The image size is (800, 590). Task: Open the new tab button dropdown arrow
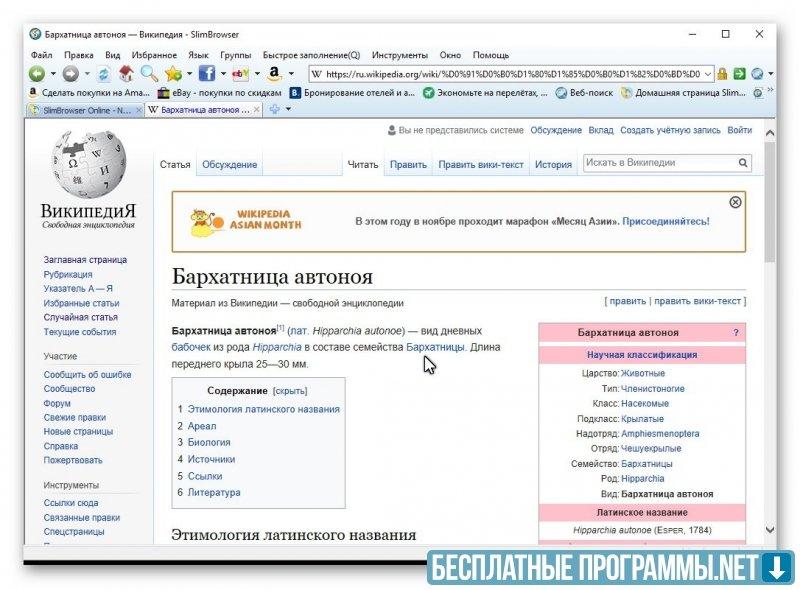pos(289,110)
